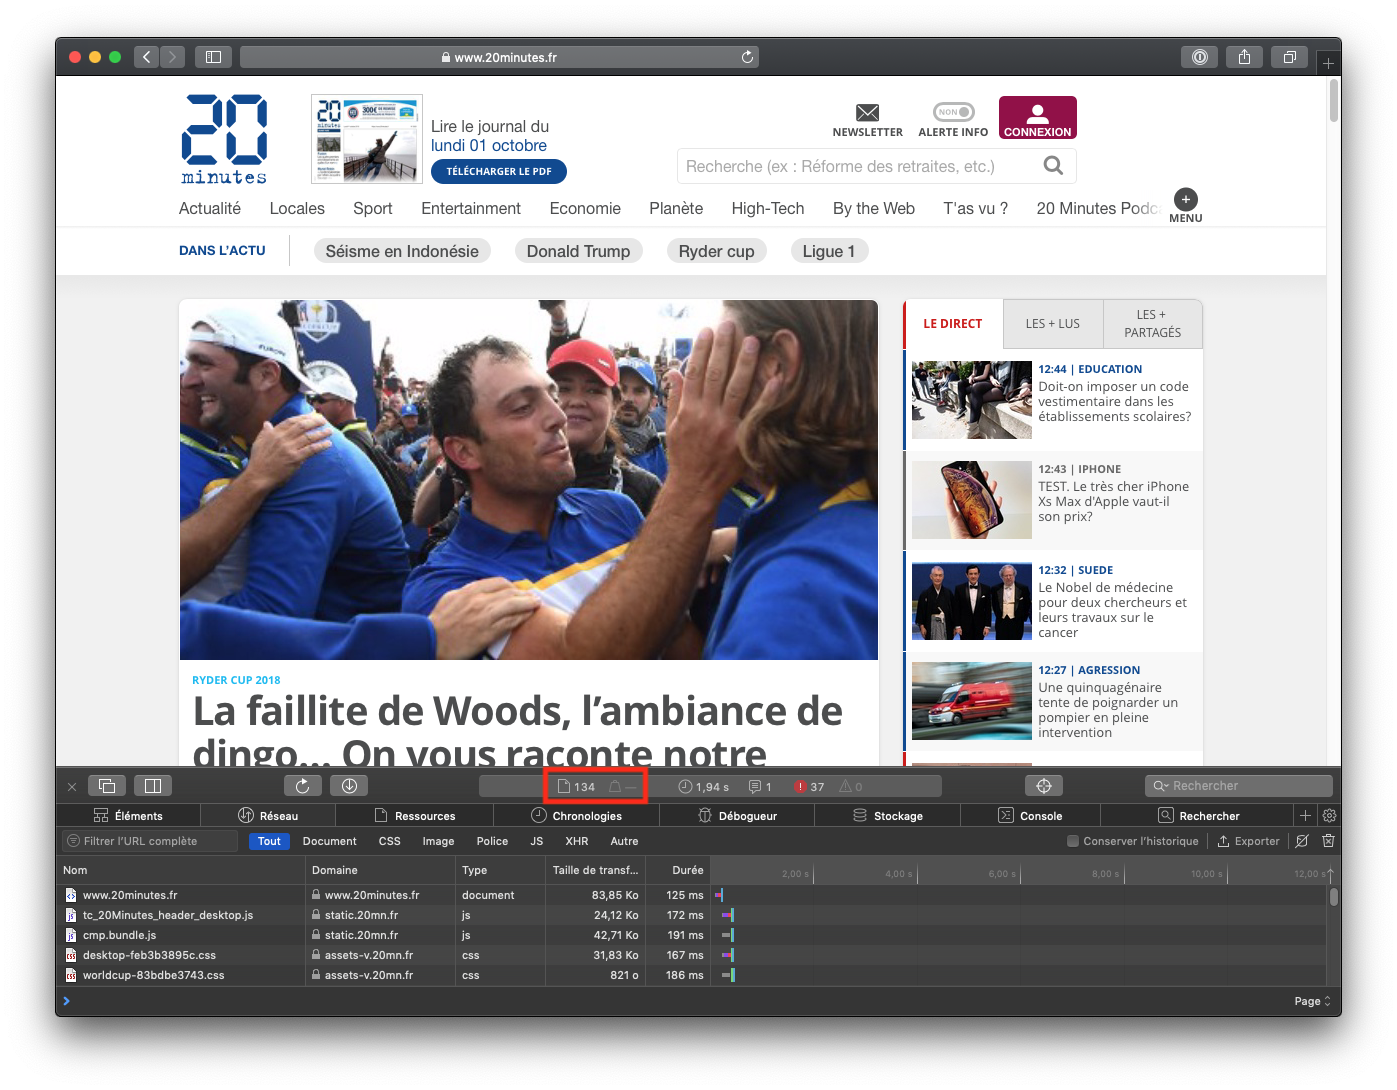This screenshot has height=1090, width=1397.
Task: Open the inspector Rechercher search options dropdown
Action: 1160,786
